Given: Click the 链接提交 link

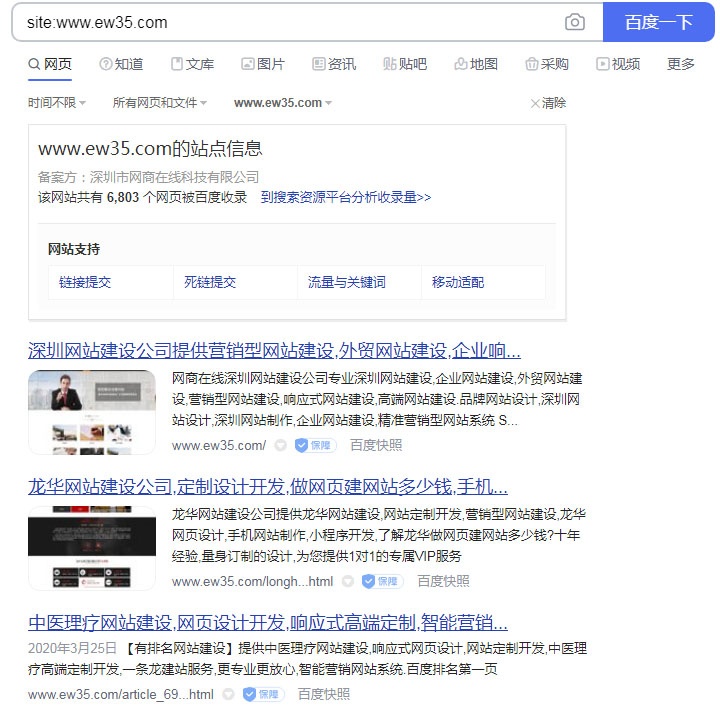Looking at the screenshot, I should (85, 282).
